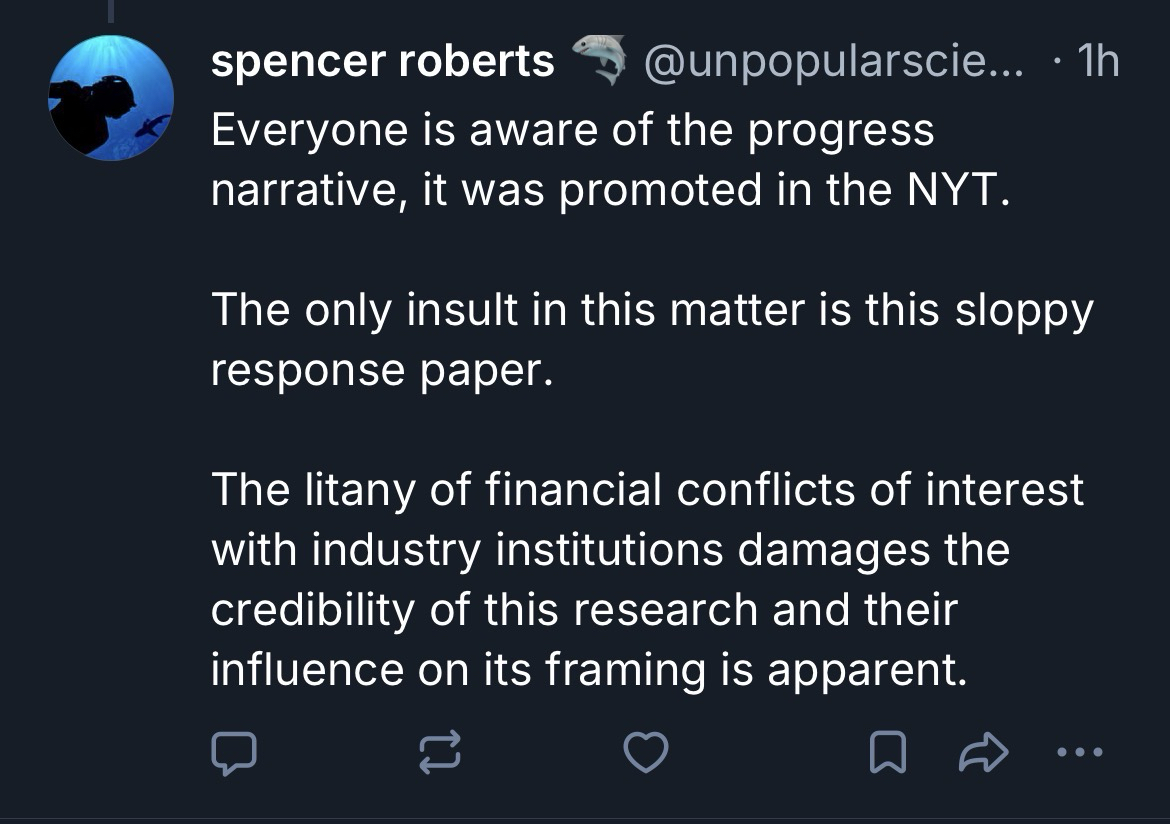Repost this post using the arrows icon
The image size is (1170, 824).
[440, 753]
